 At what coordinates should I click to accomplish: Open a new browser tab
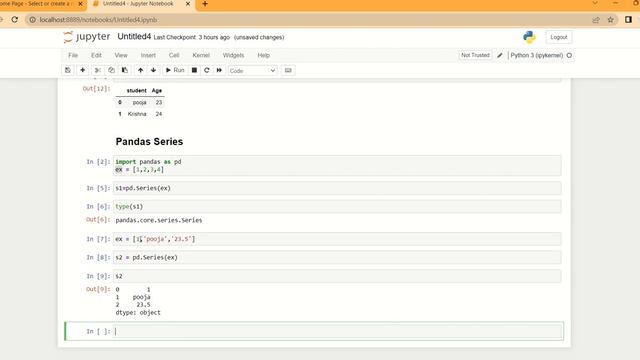205,4
